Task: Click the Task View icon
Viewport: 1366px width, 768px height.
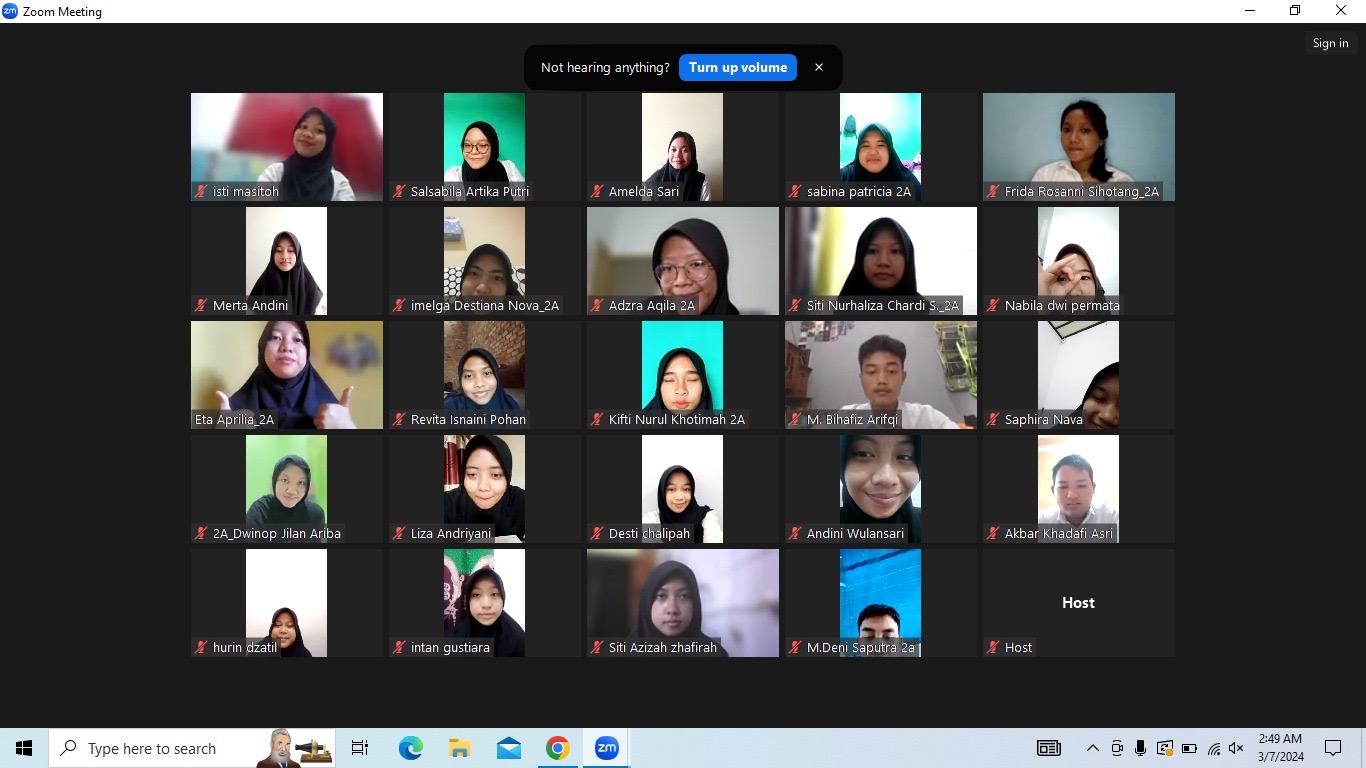Action: point(360,748)
